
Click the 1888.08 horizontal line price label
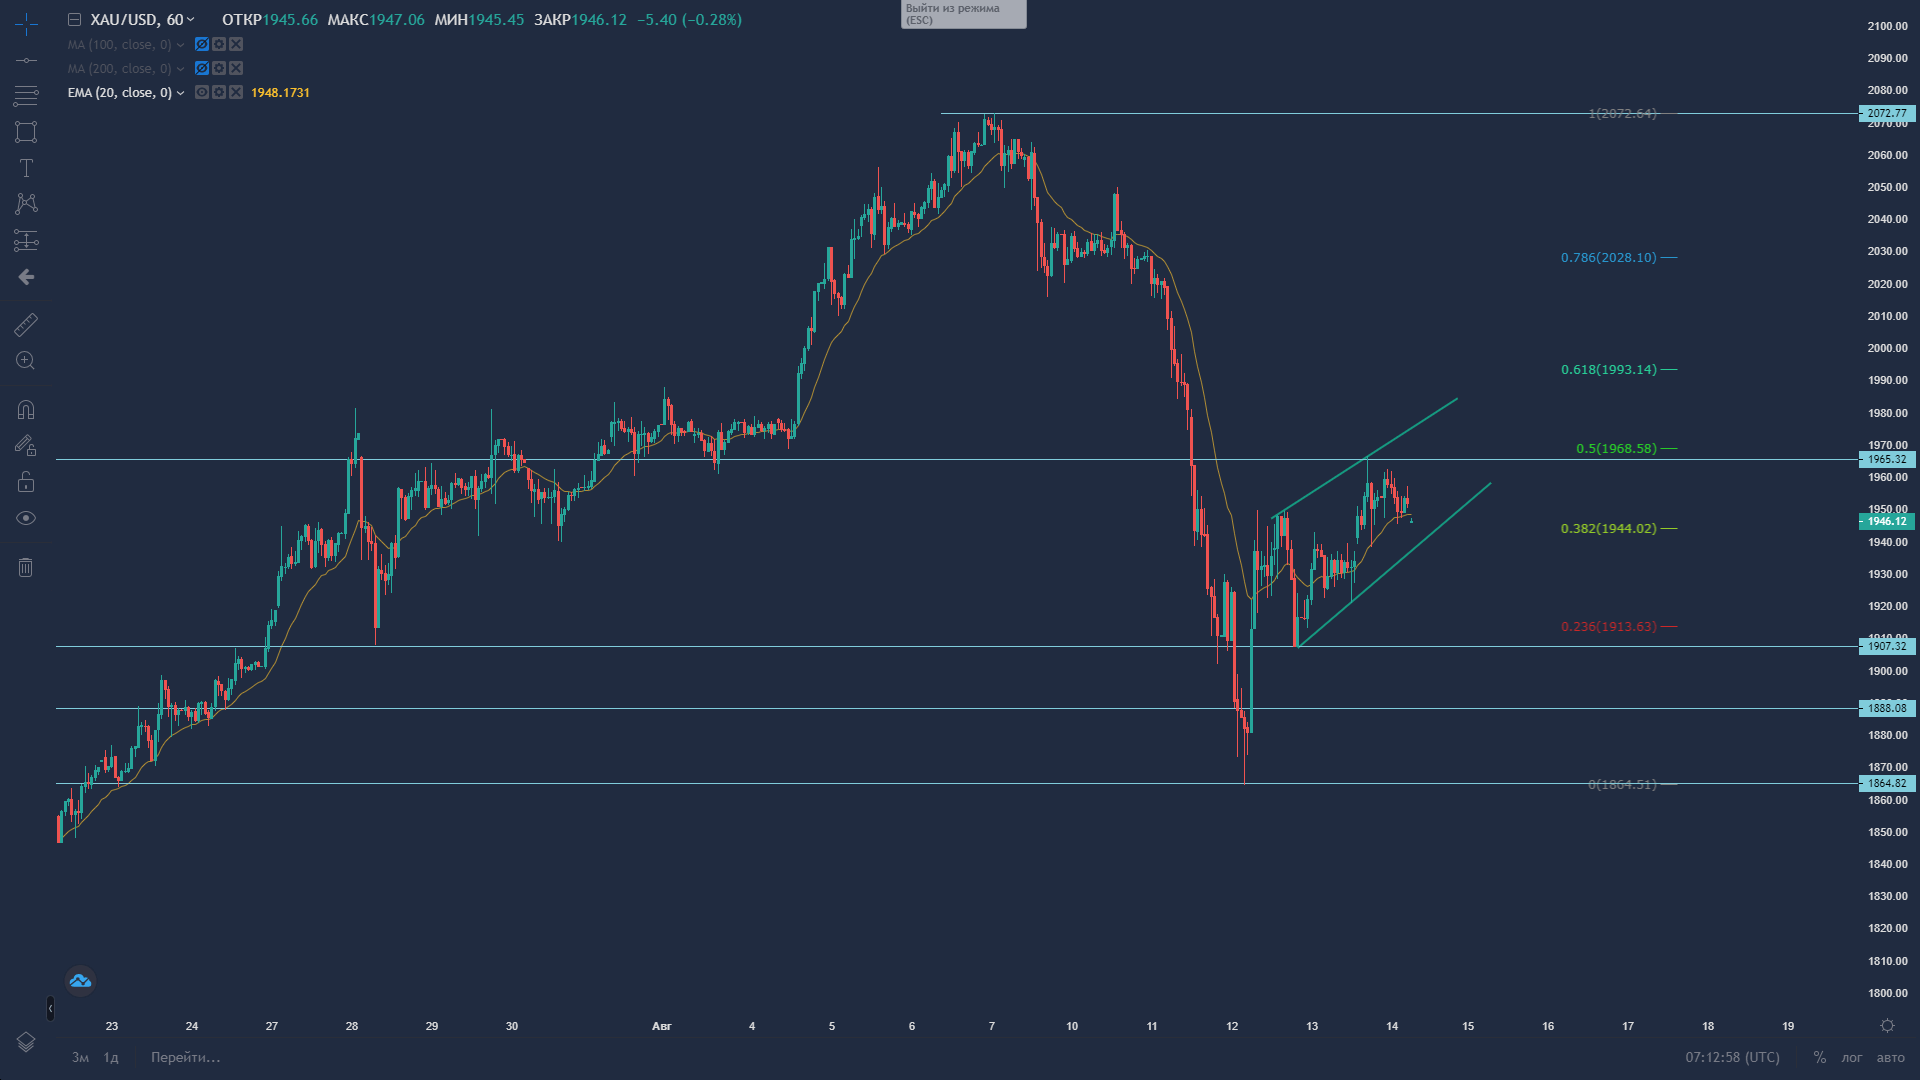1887,709
